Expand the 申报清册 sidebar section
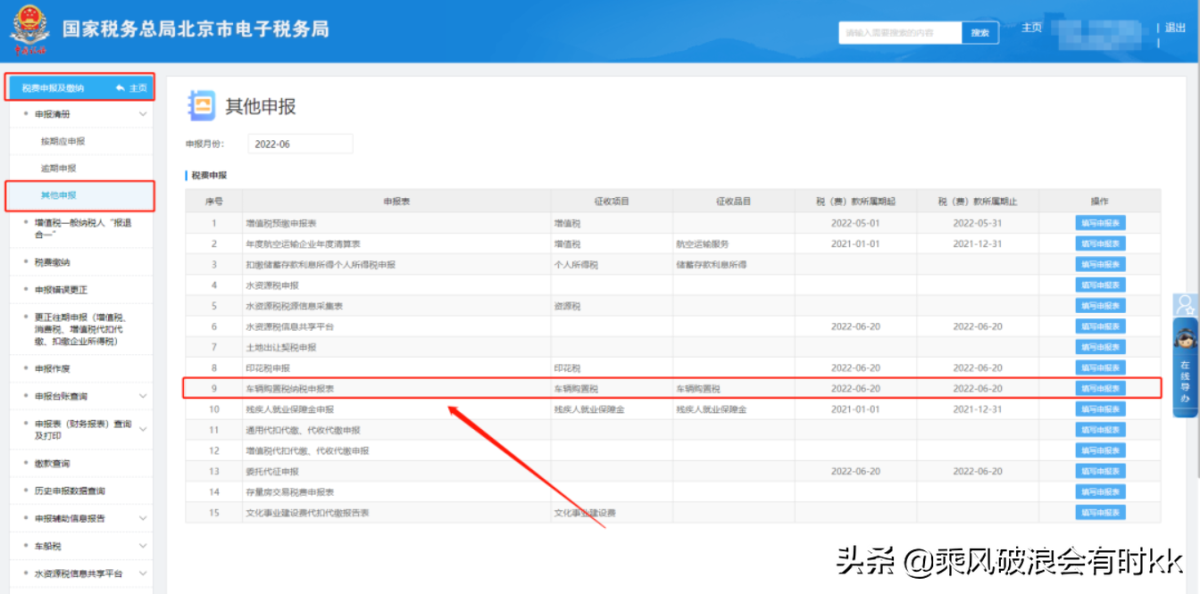 point(143,115)
